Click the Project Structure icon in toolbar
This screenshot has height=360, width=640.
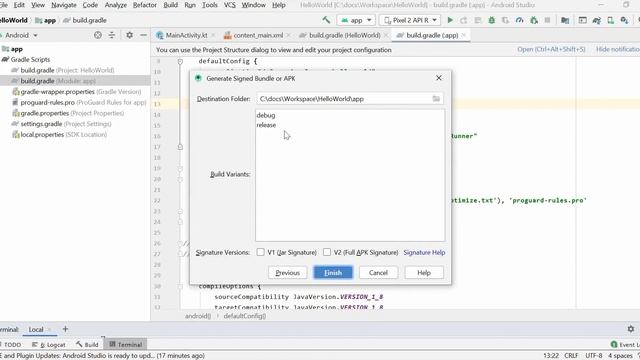tap(565, 20)
